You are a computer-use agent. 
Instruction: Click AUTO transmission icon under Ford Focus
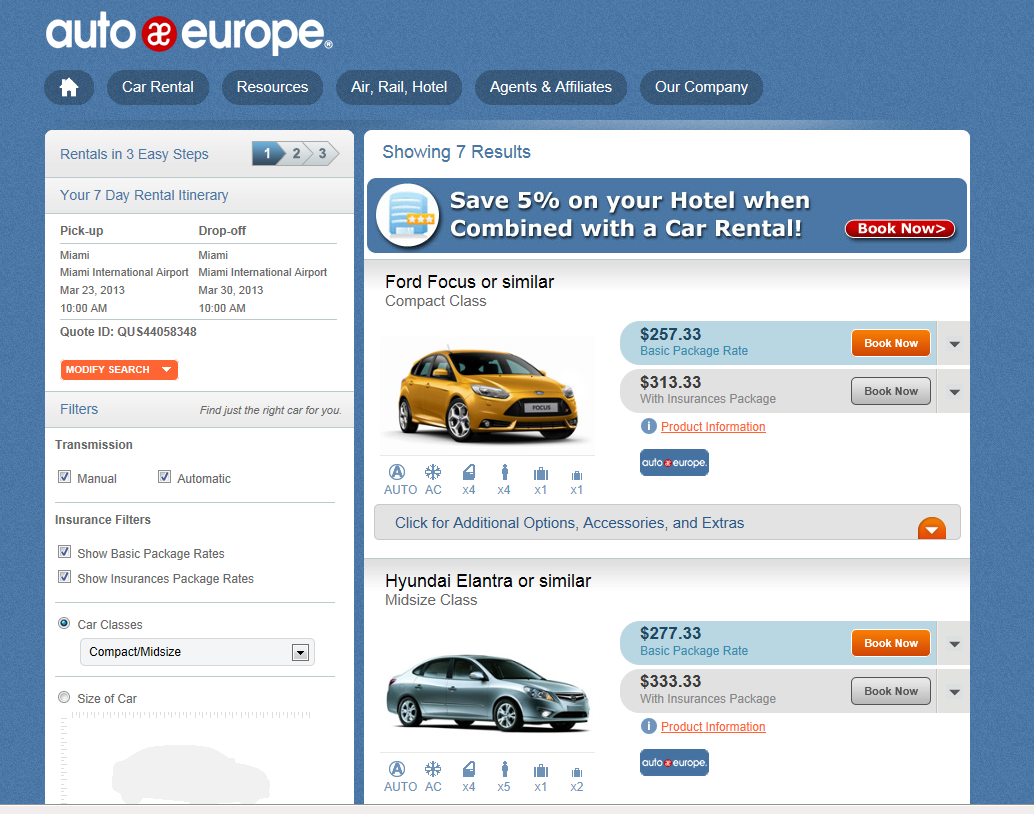click(x=397, y=472)
